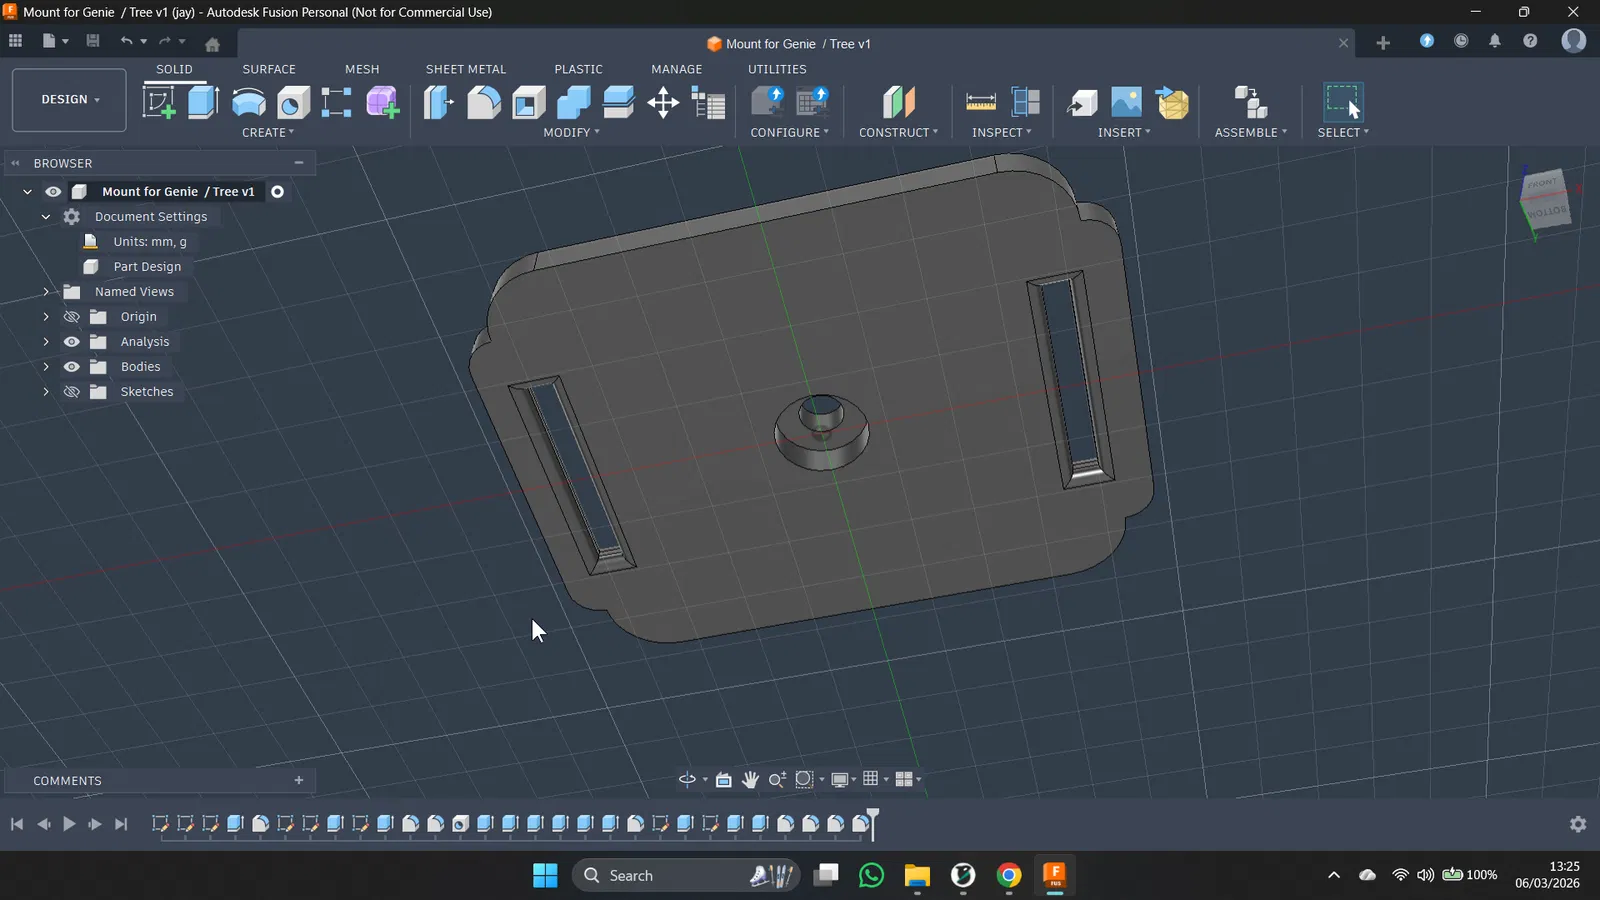1600x900 pixels.
Task: Click the Joint icon in Assemble
Action: point(1250,102)
